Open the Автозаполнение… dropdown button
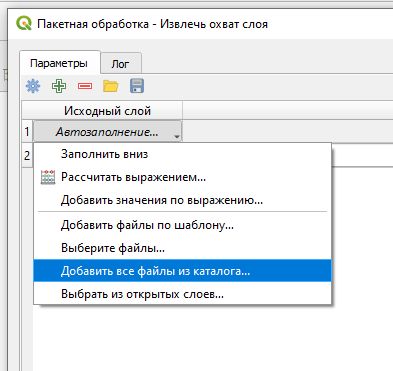393x371 pixels. [108, 132]
